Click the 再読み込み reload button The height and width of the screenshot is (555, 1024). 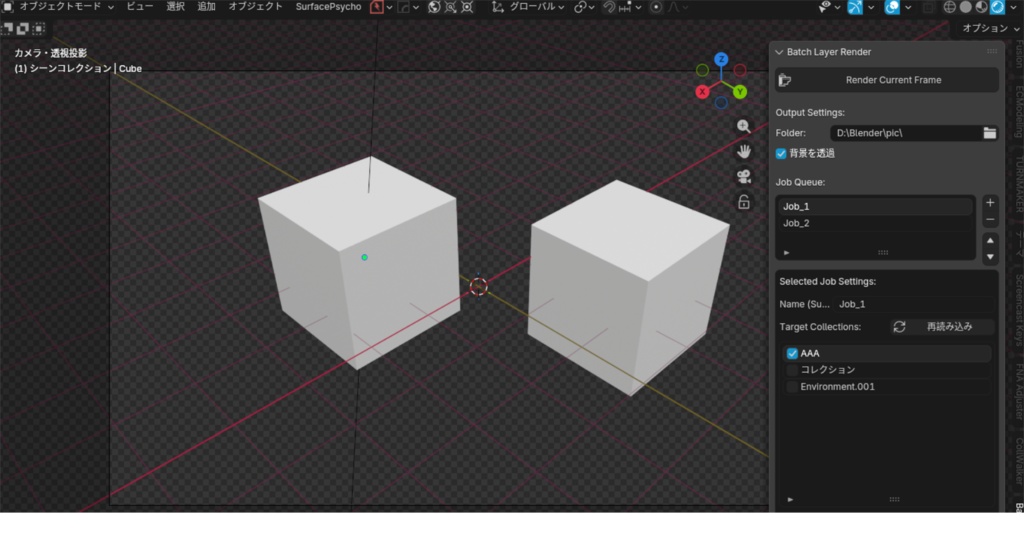coord(941,326)
